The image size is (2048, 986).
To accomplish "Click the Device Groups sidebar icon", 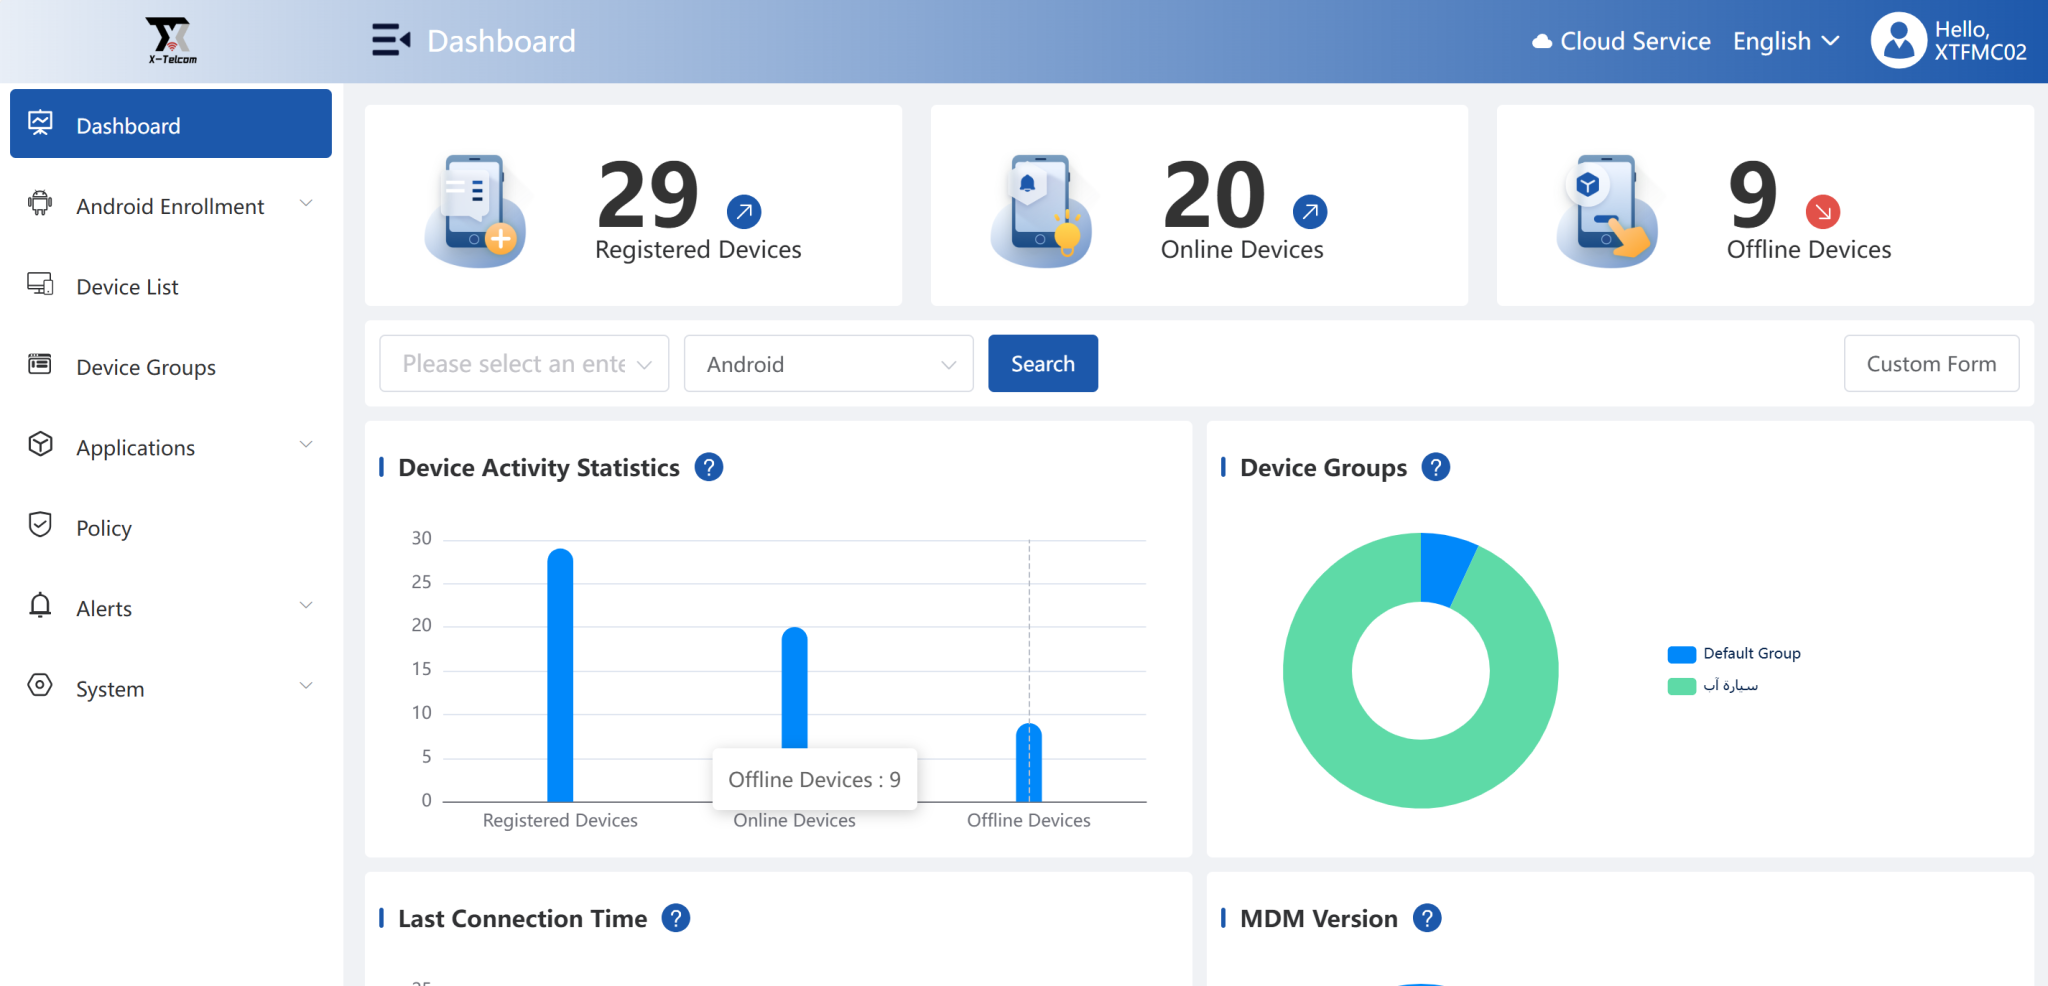I will (40, 366).
